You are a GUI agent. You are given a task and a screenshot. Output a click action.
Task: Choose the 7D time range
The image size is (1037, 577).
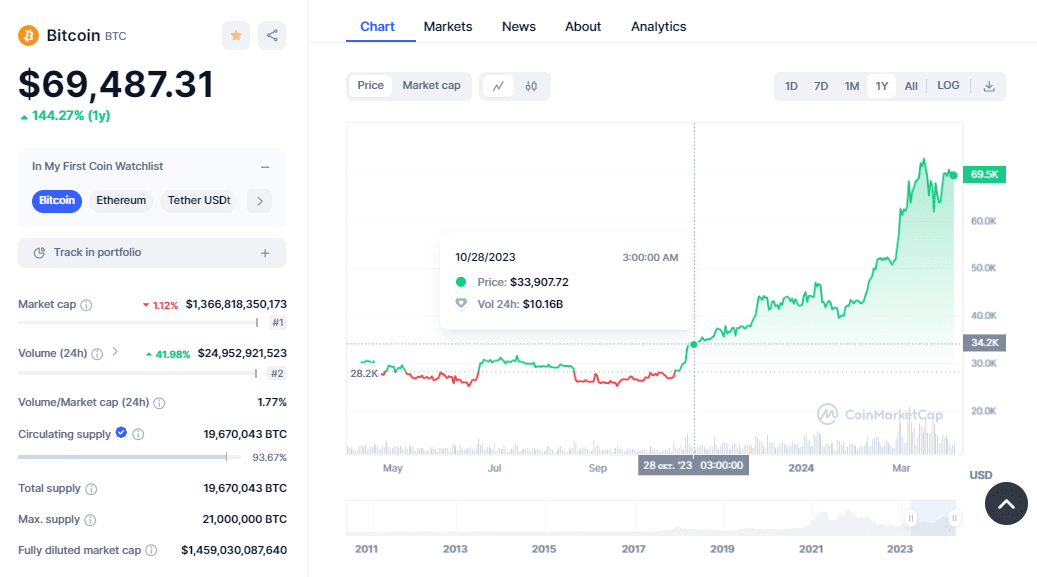(x=821, y=86)
